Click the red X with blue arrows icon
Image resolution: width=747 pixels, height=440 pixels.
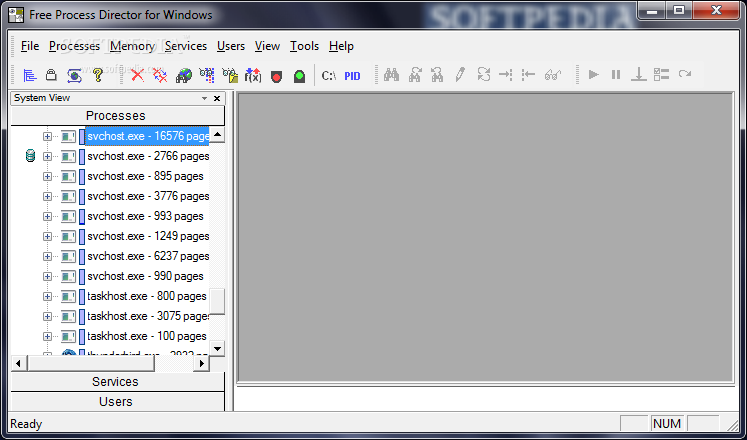click(x=161, y=75)
